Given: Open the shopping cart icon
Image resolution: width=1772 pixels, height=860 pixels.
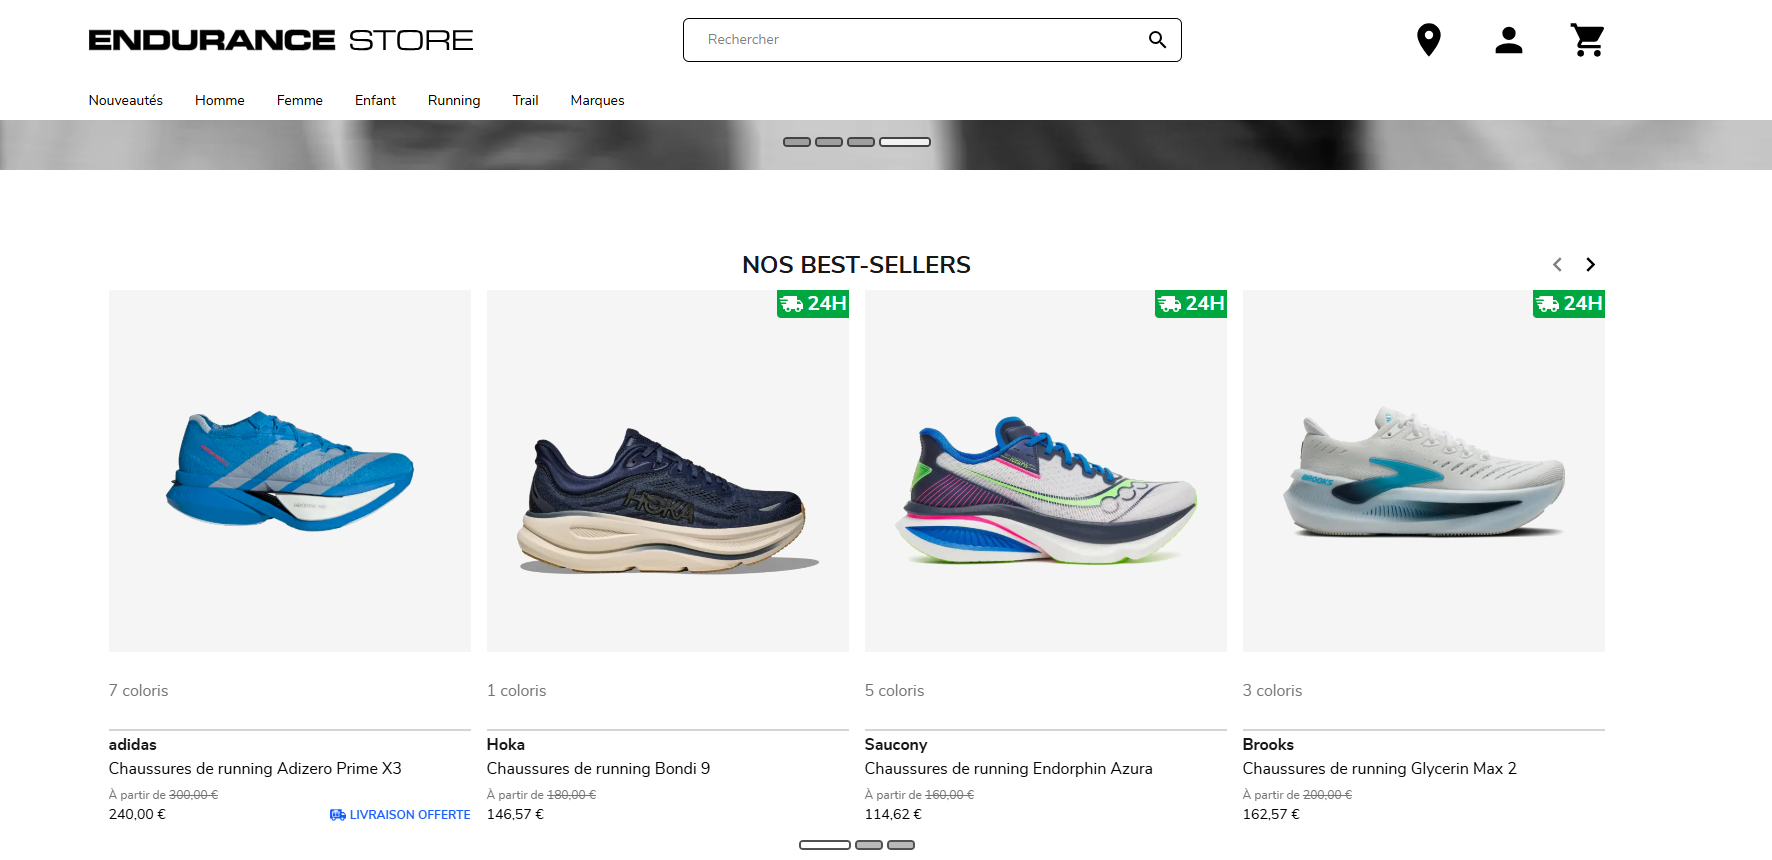Looking at the screenshot, I should [1588, 40].
